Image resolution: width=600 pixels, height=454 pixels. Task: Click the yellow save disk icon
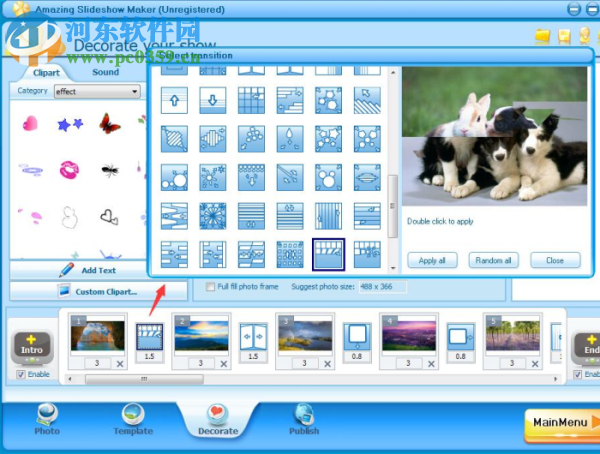(x=564, y=36)
